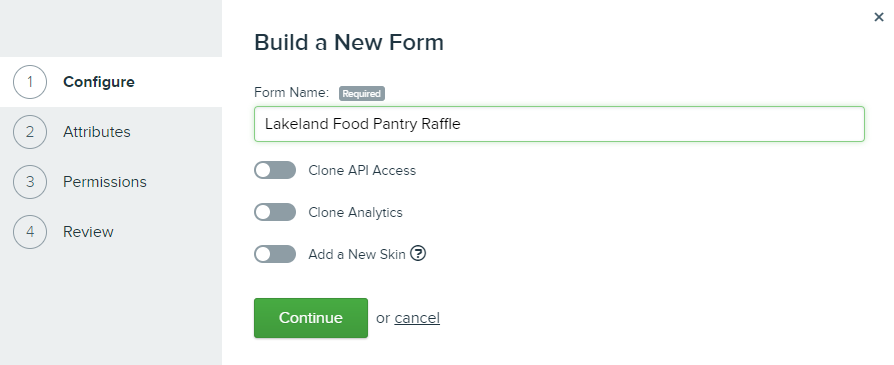Click the step 1 circle icon
This screenshot has width=894, height=365.
[x=30, y=82]
